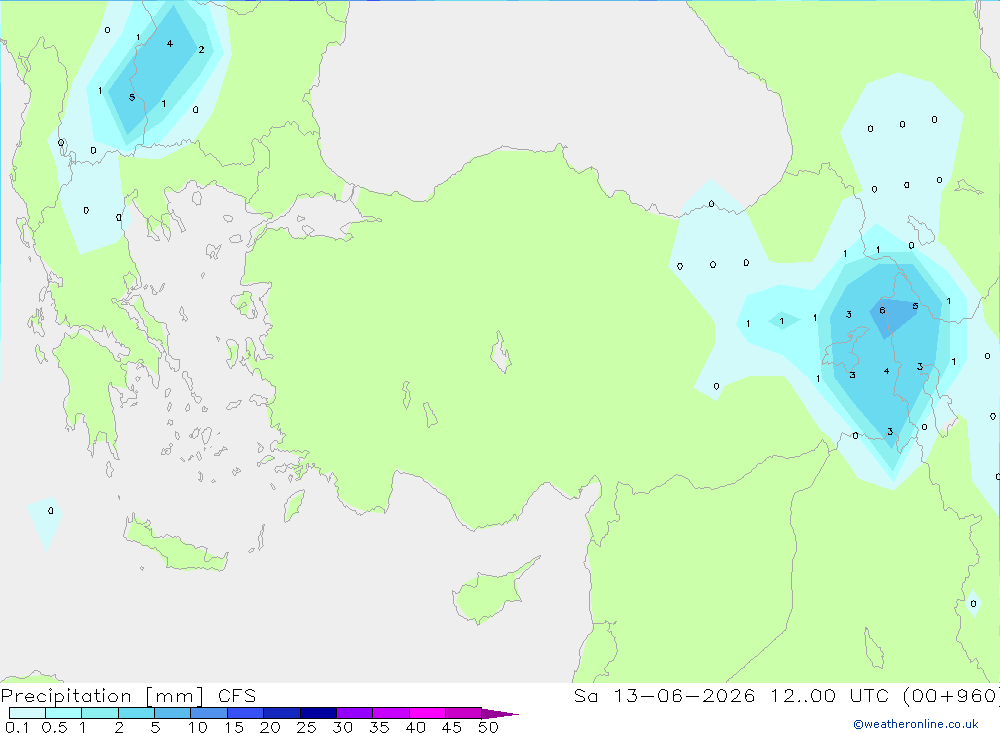Select the 0.1–0.5 mm palest legend swatch
This screenshot has height=733, width=1000.
click(27, 713)
